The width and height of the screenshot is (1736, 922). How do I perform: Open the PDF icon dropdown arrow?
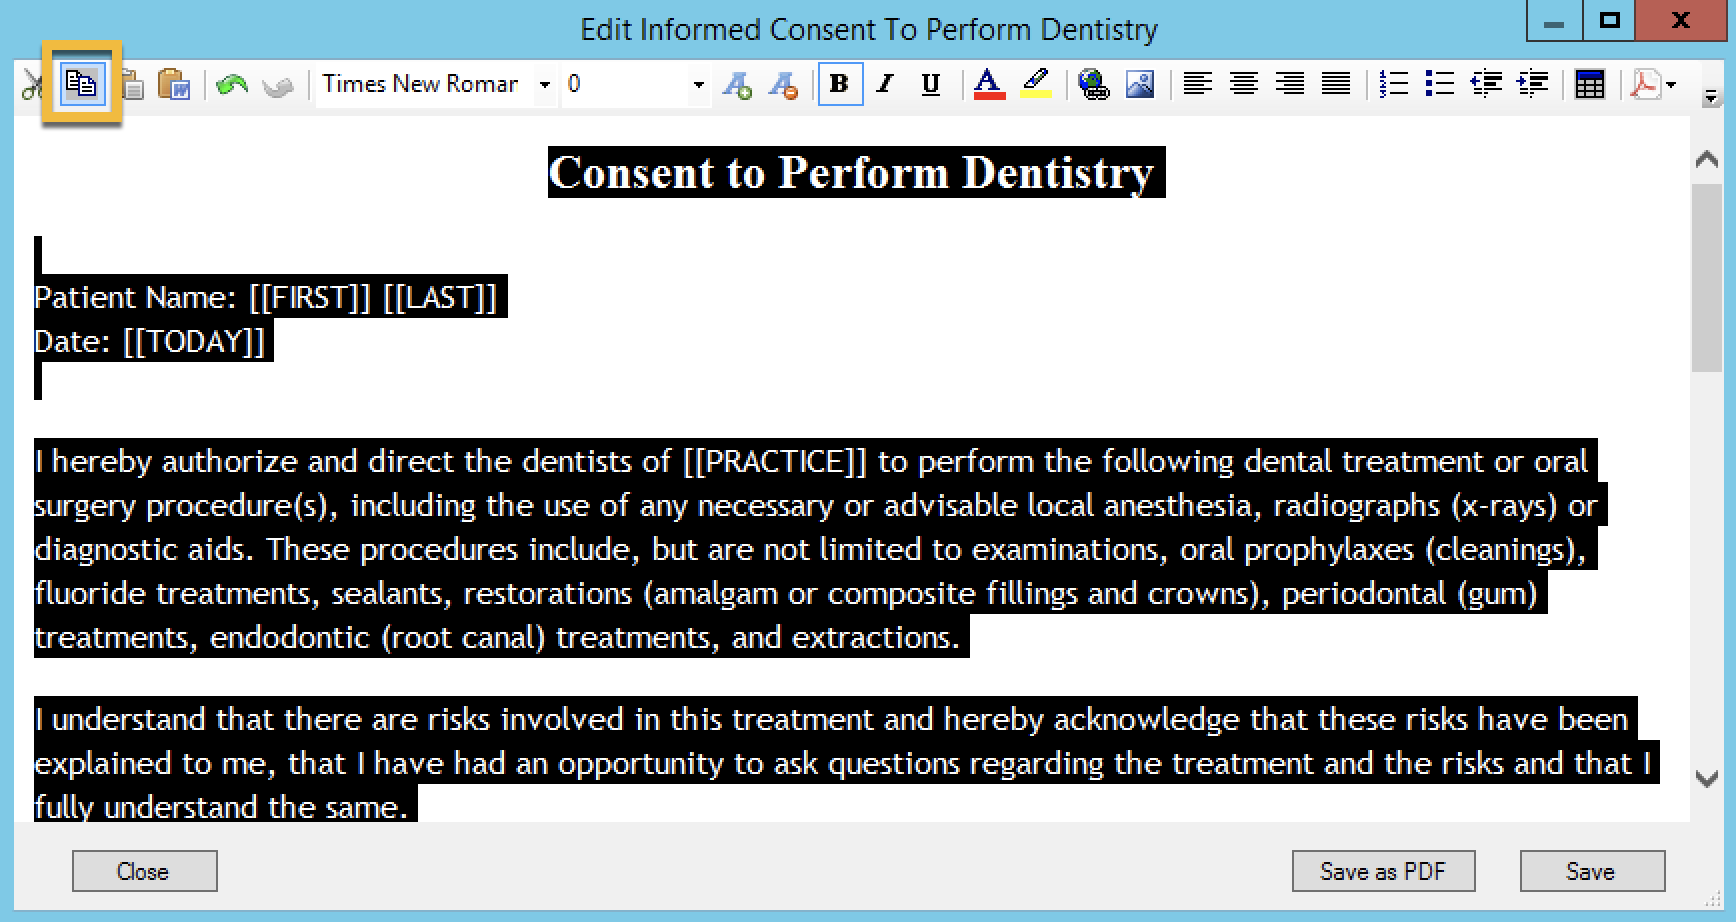pos(1671,85)
